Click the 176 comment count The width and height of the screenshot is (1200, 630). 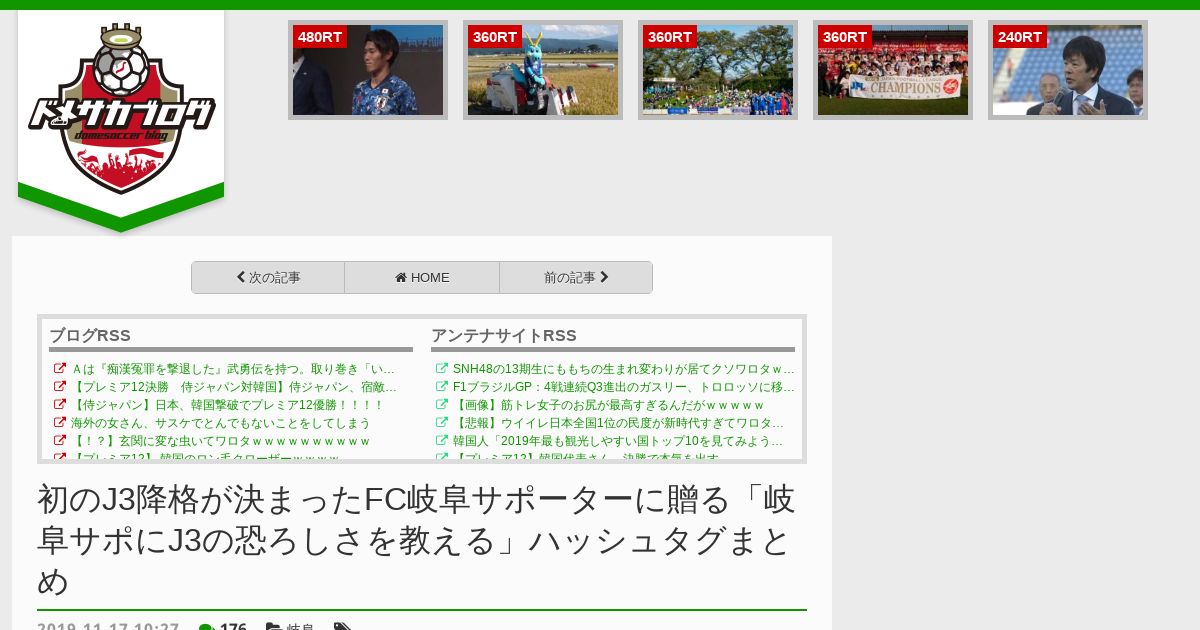tap(233, 627)
